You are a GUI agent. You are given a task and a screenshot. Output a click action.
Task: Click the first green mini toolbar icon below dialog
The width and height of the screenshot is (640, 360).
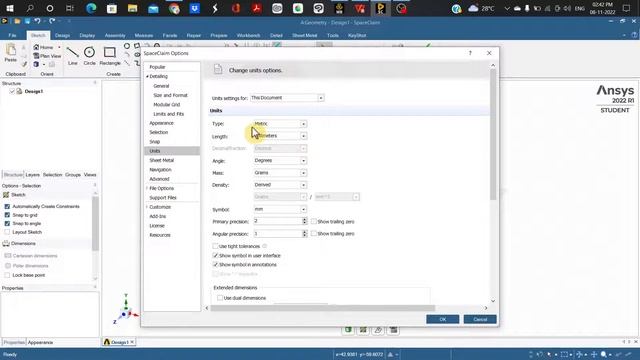coord(348,330)
